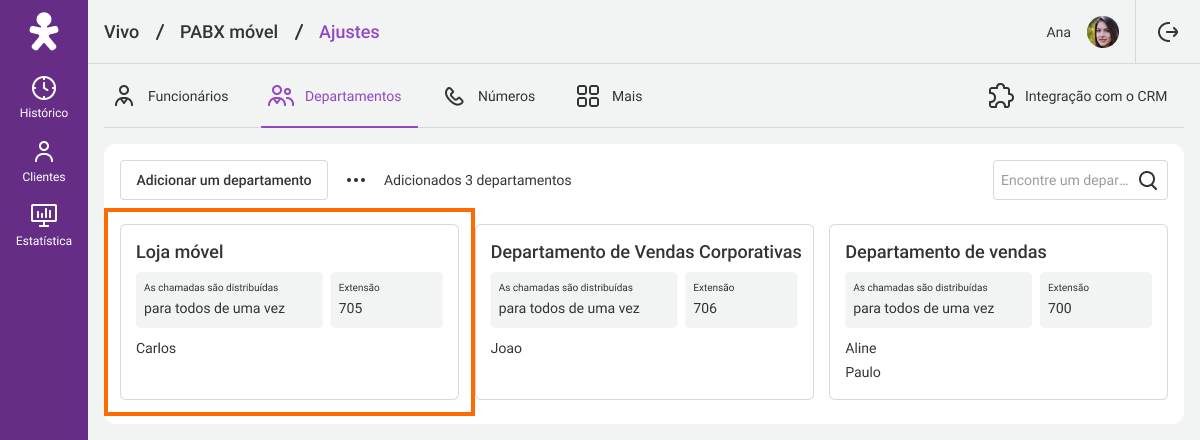Open the three-dots options menu
Viewport: 1200px width, 440px height.
(x=356, y=181)
